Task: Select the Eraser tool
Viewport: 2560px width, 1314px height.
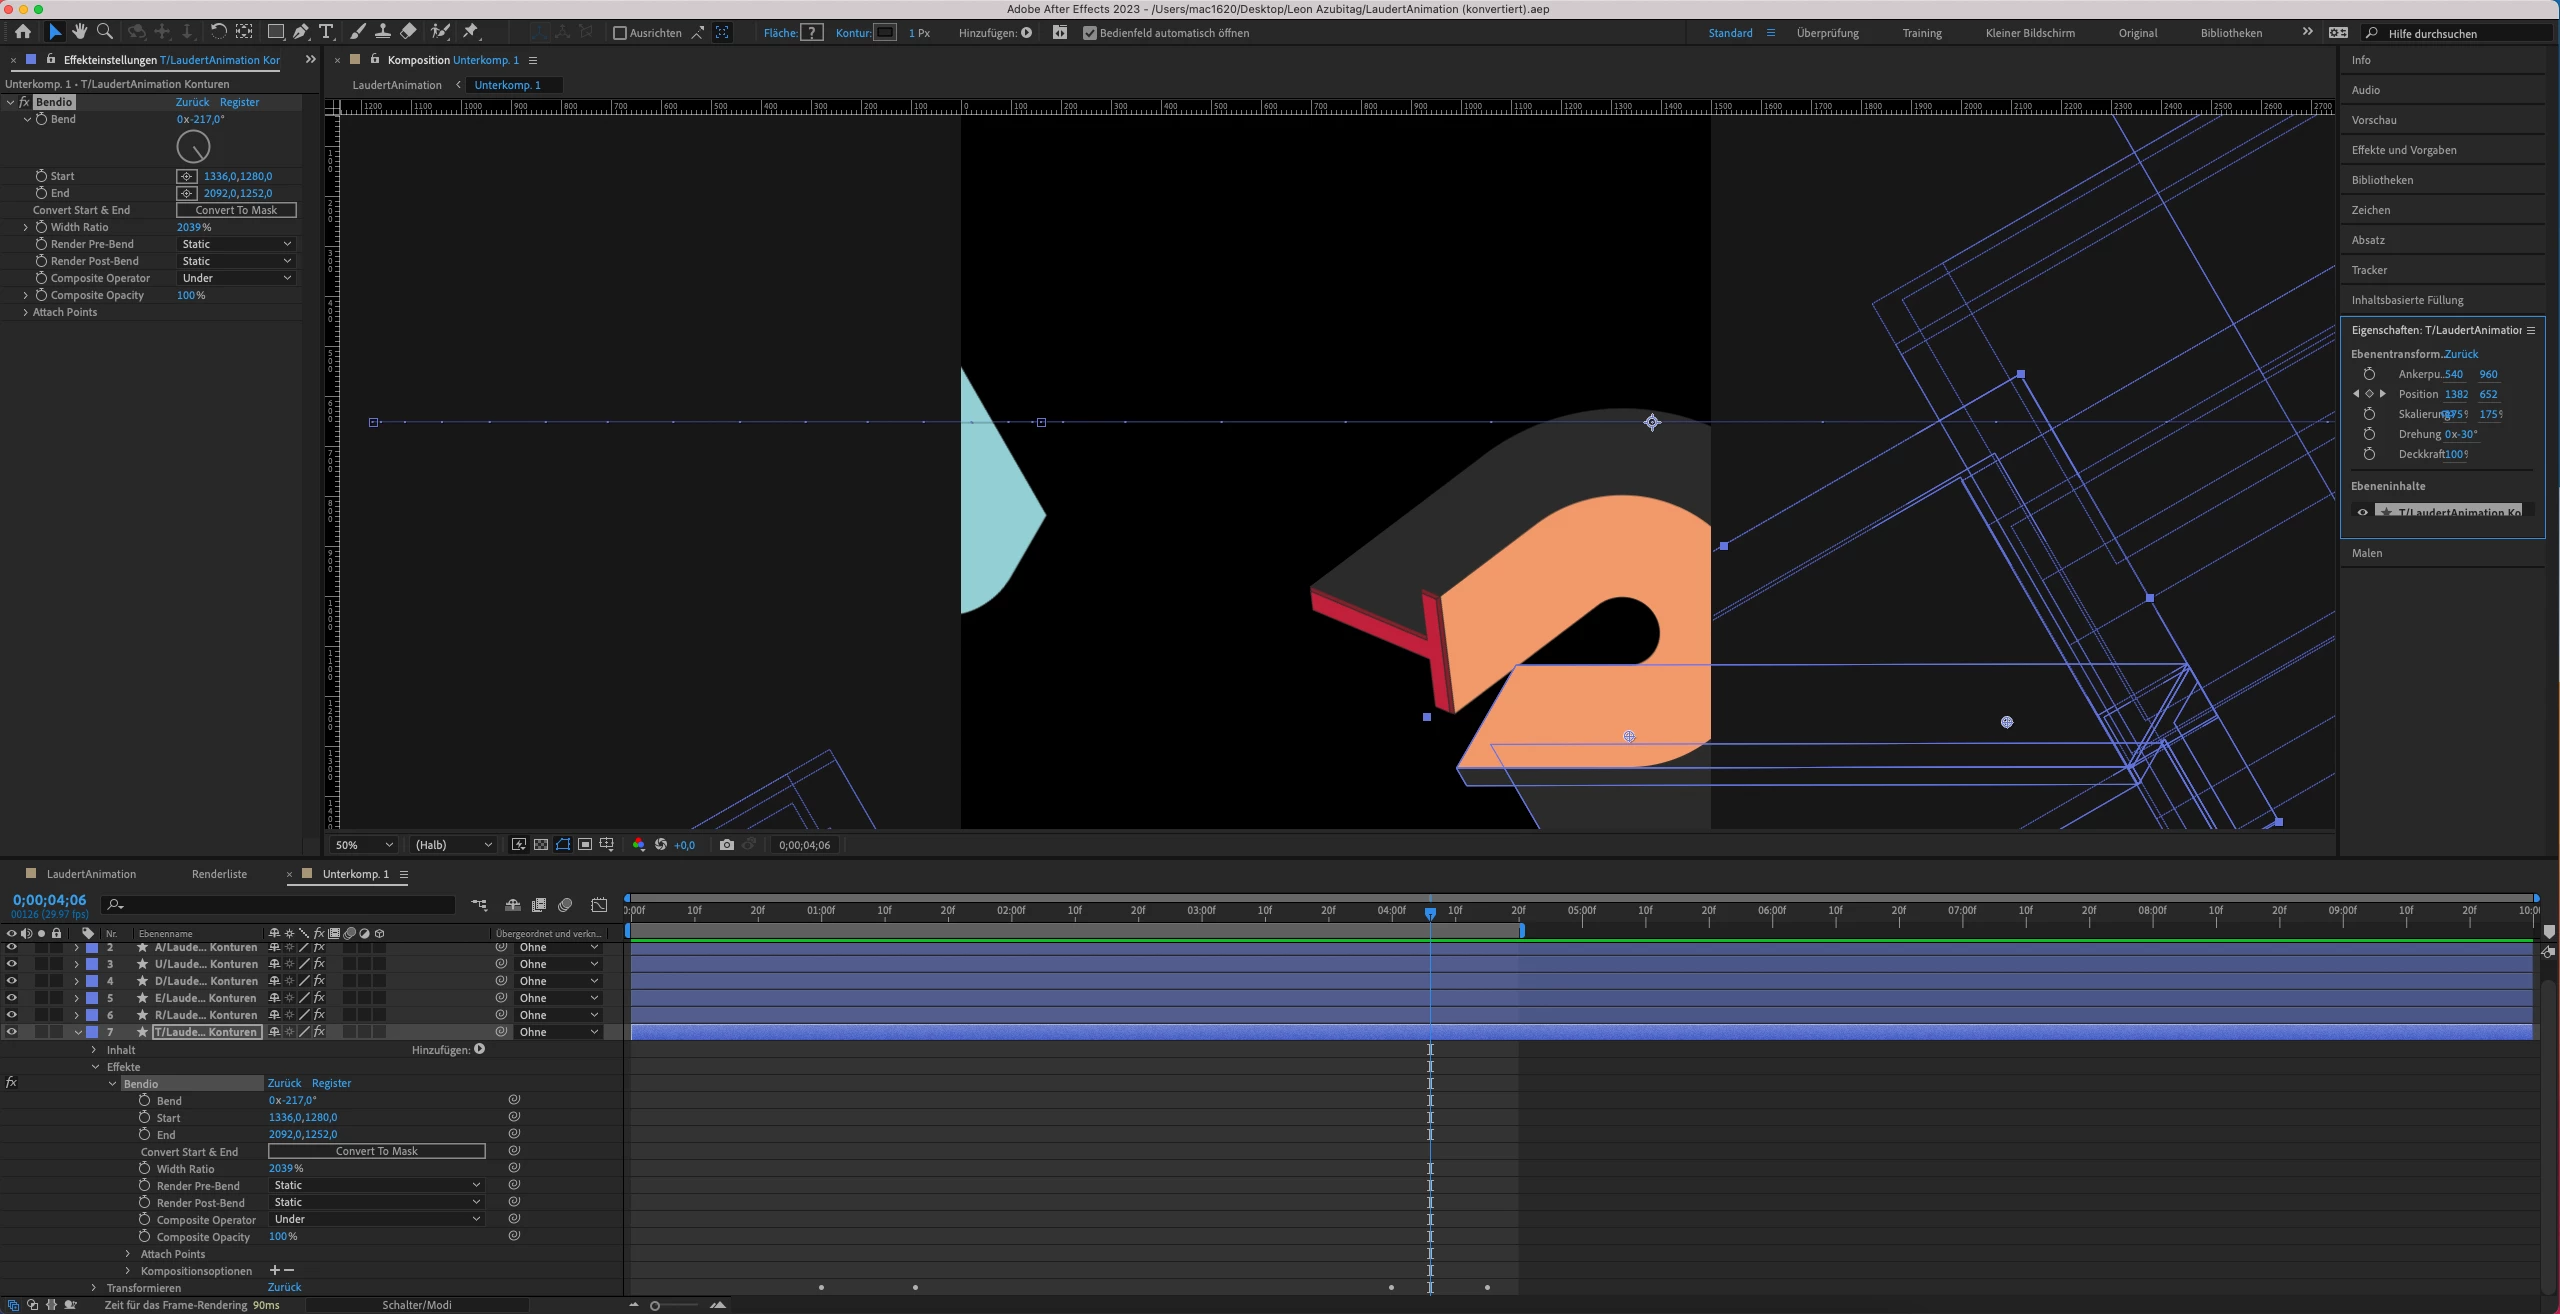Action: [x=408, y=32]
